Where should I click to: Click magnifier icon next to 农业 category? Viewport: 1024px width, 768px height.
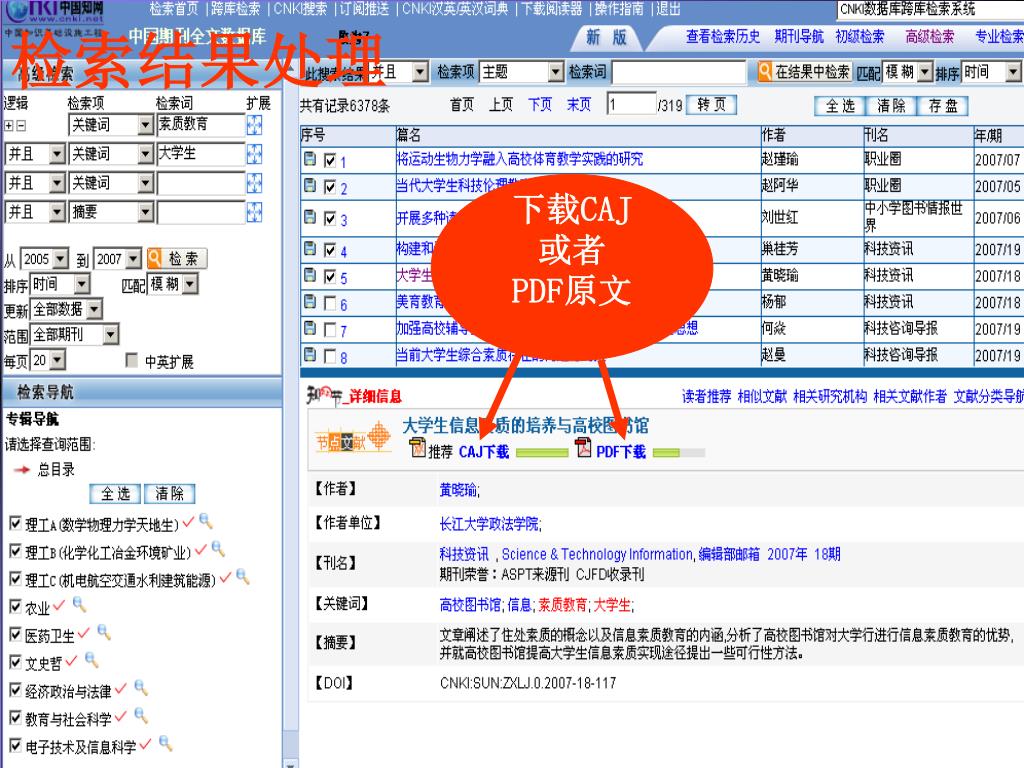coord(80,604)
